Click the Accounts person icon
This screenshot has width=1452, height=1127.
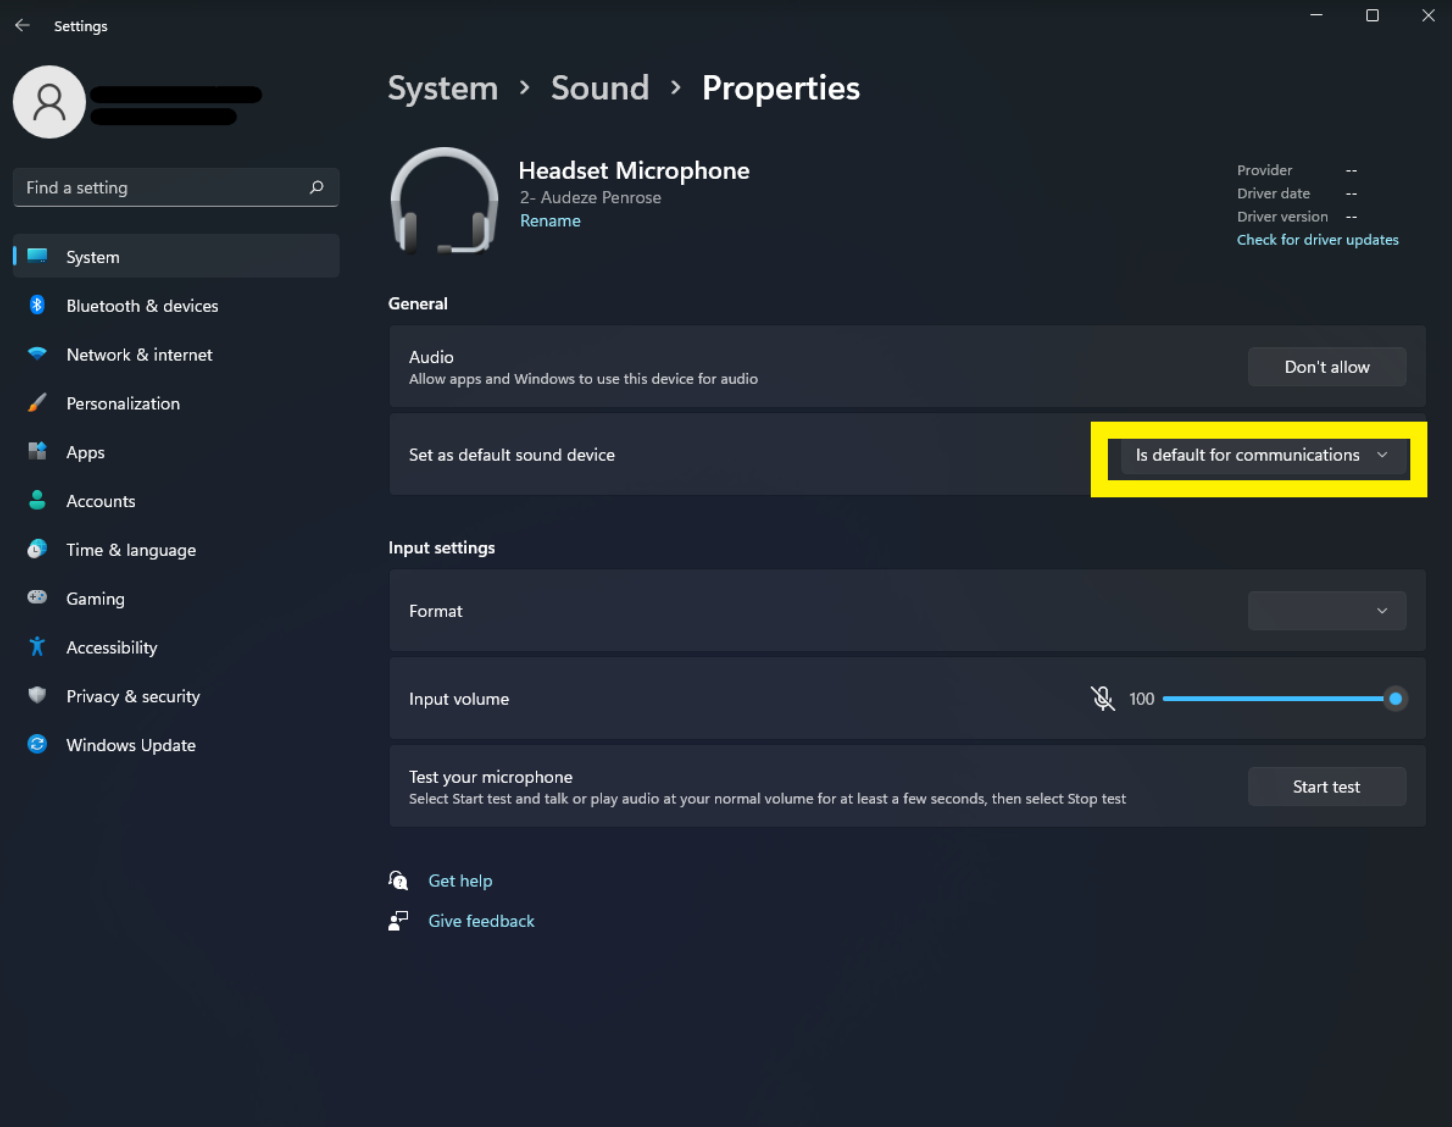tap(37, 500)
